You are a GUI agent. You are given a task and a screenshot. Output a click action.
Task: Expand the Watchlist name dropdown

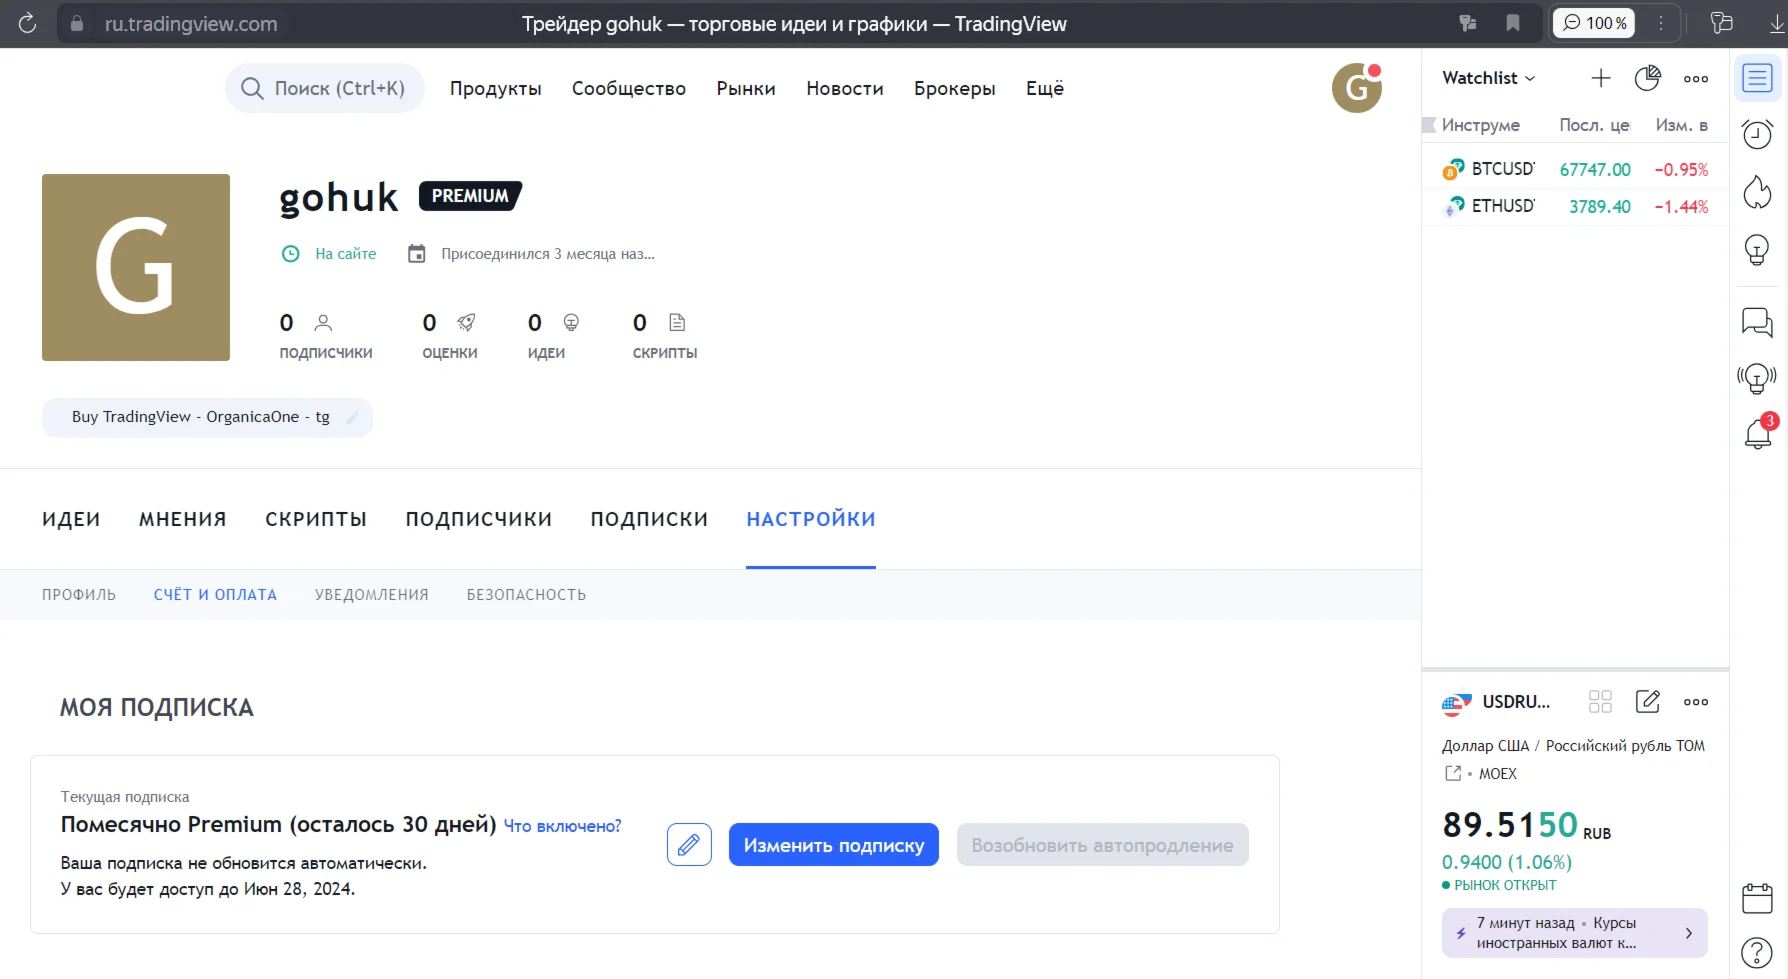(x=1488, y=78)
